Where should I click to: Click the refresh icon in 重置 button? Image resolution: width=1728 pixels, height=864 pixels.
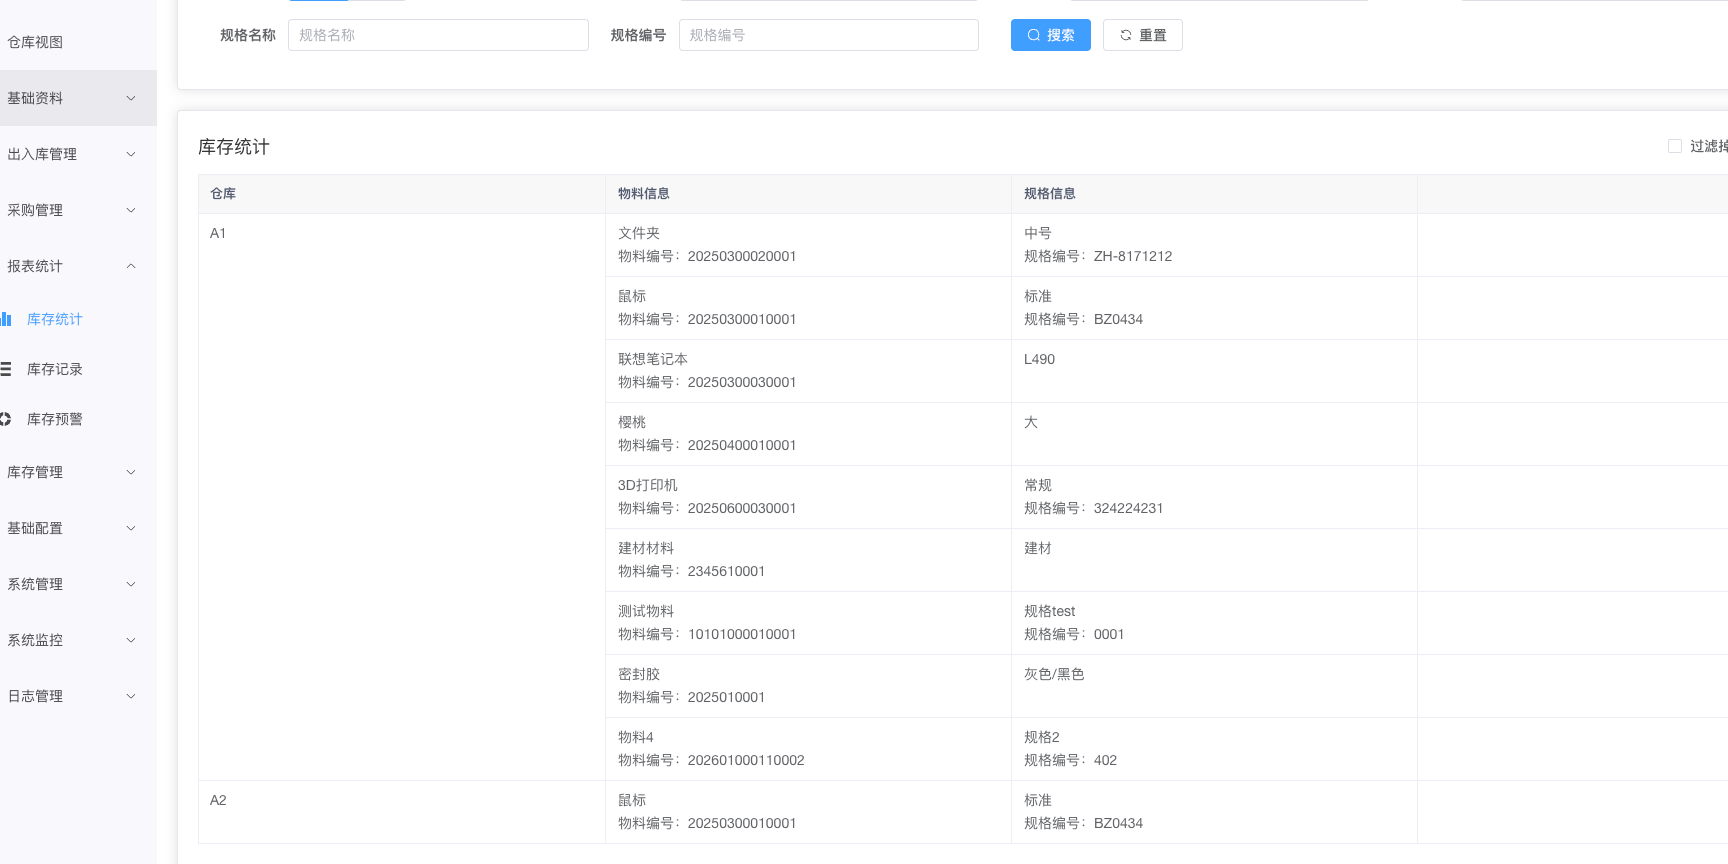pos(1126,35)
